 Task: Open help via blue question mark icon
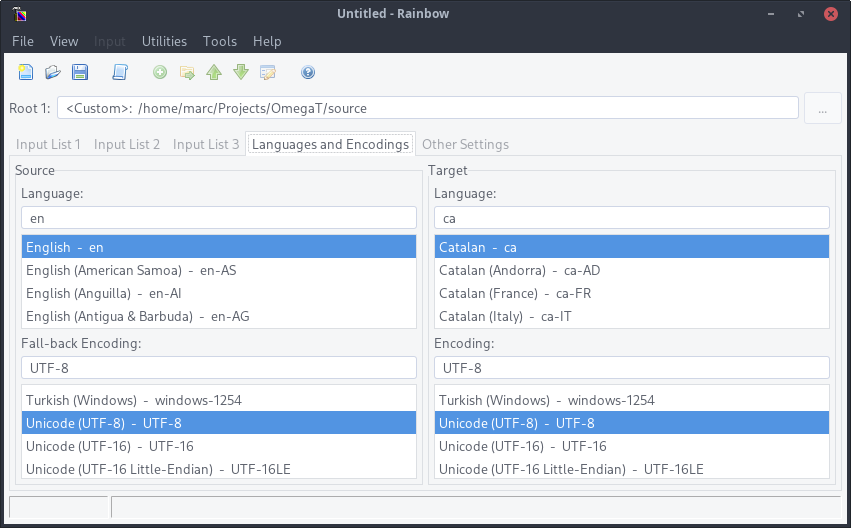[x=308, y=72]
